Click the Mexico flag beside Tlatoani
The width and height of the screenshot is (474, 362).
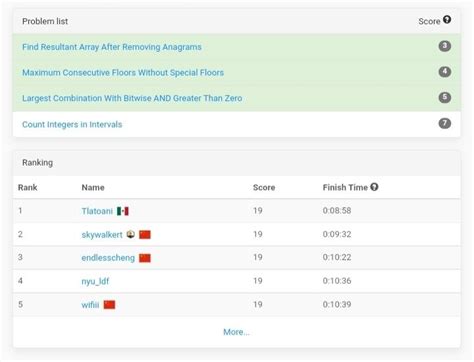click(x=123, y=211)
